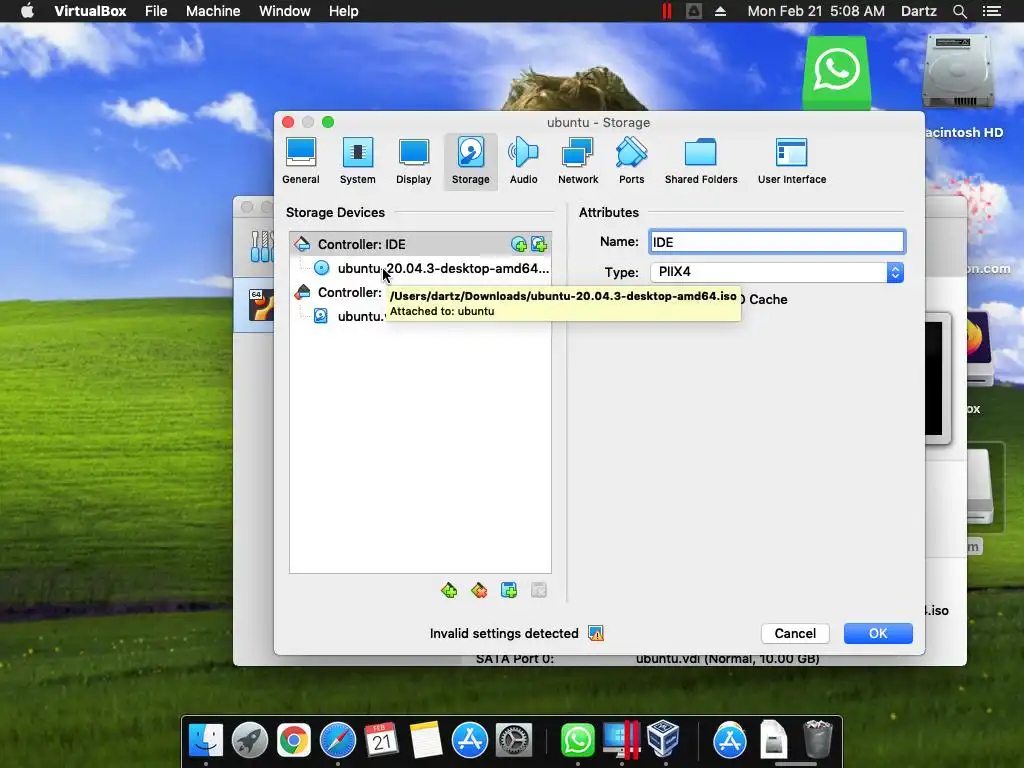Open the VirtualBox application menu
Image resolution: width=1024 pixels, height=768 pixels.
point(90,11)
